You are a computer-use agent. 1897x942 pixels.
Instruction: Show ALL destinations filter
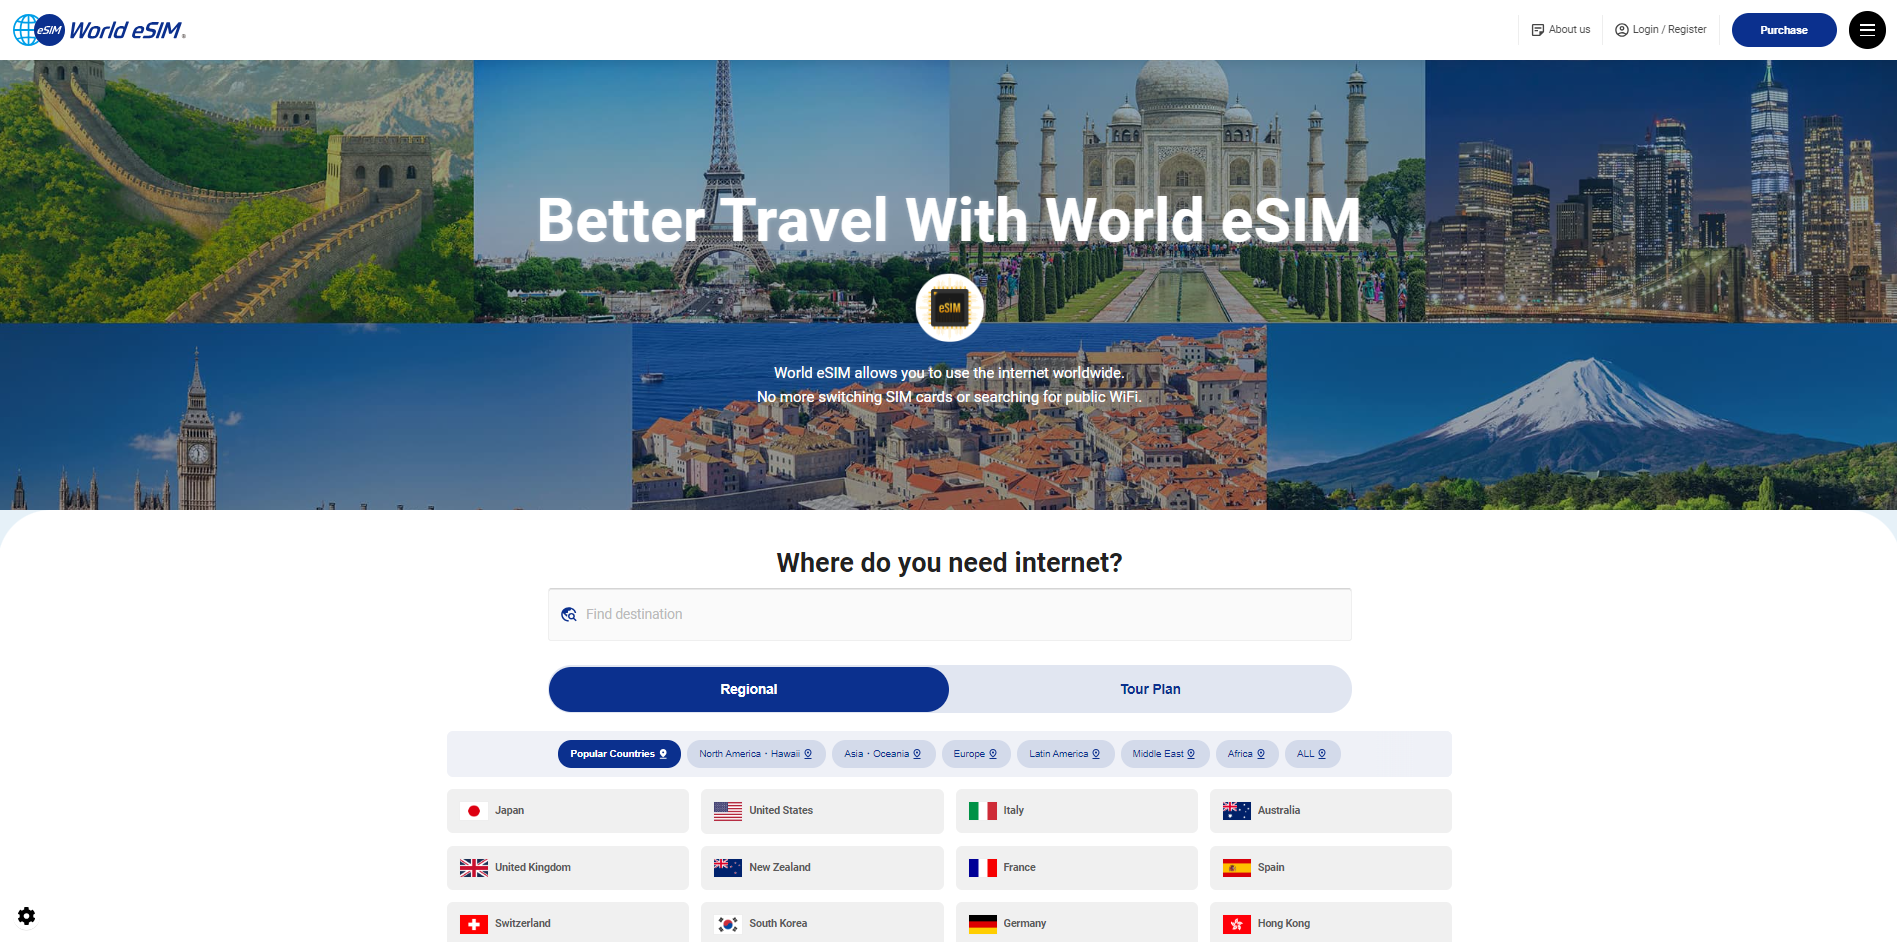[1312, 754]
